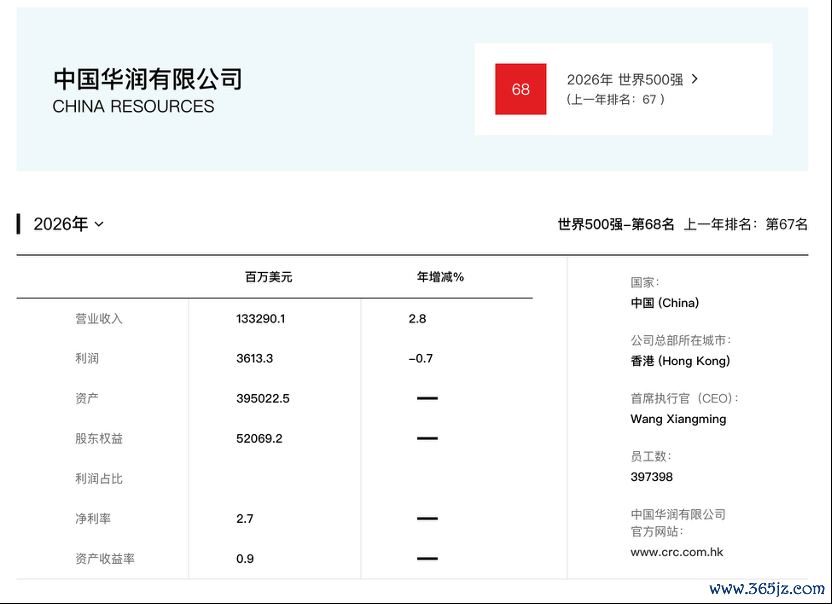Select the company title 中国华润有限公司

(148, 79)
